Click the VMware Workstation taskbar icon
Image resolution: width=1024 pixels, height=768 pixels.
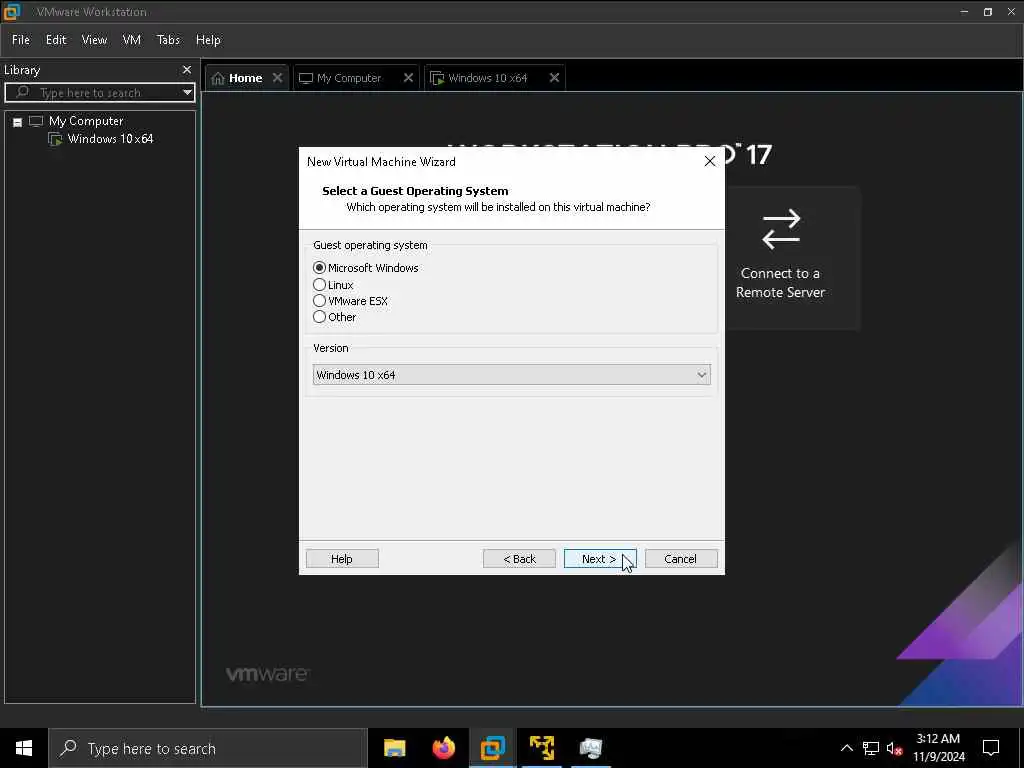pyautogui.click(x=493, y=748)
